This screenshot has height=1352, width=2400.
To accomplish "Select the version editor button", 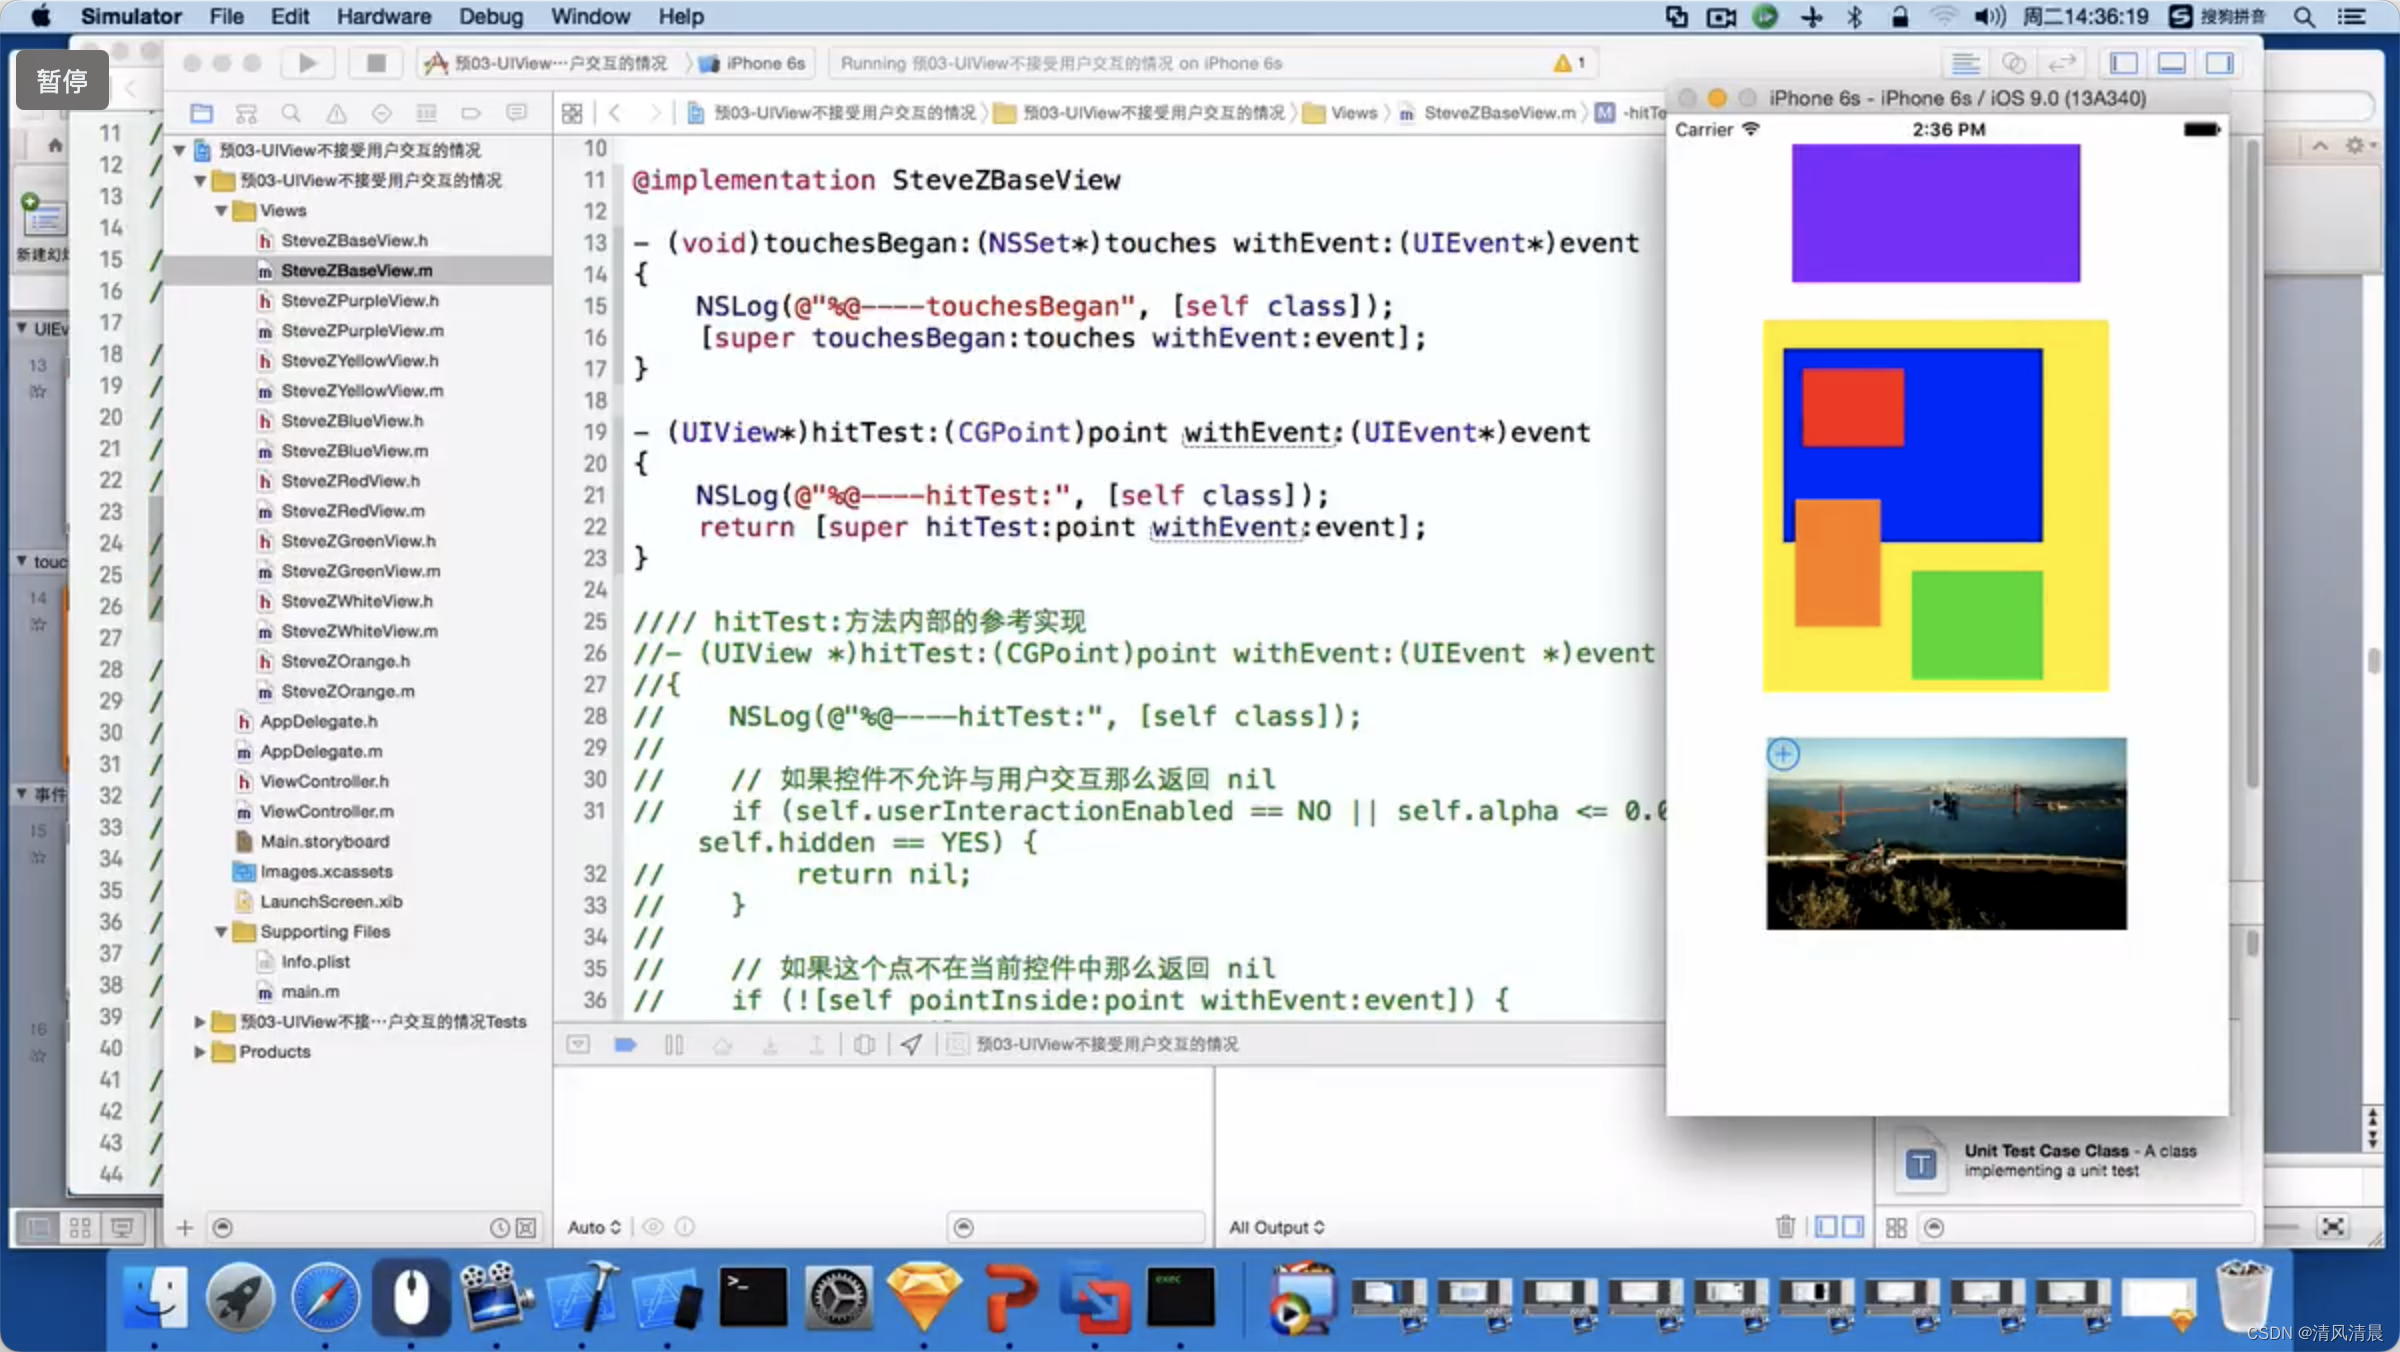I will click(2061, 63).
